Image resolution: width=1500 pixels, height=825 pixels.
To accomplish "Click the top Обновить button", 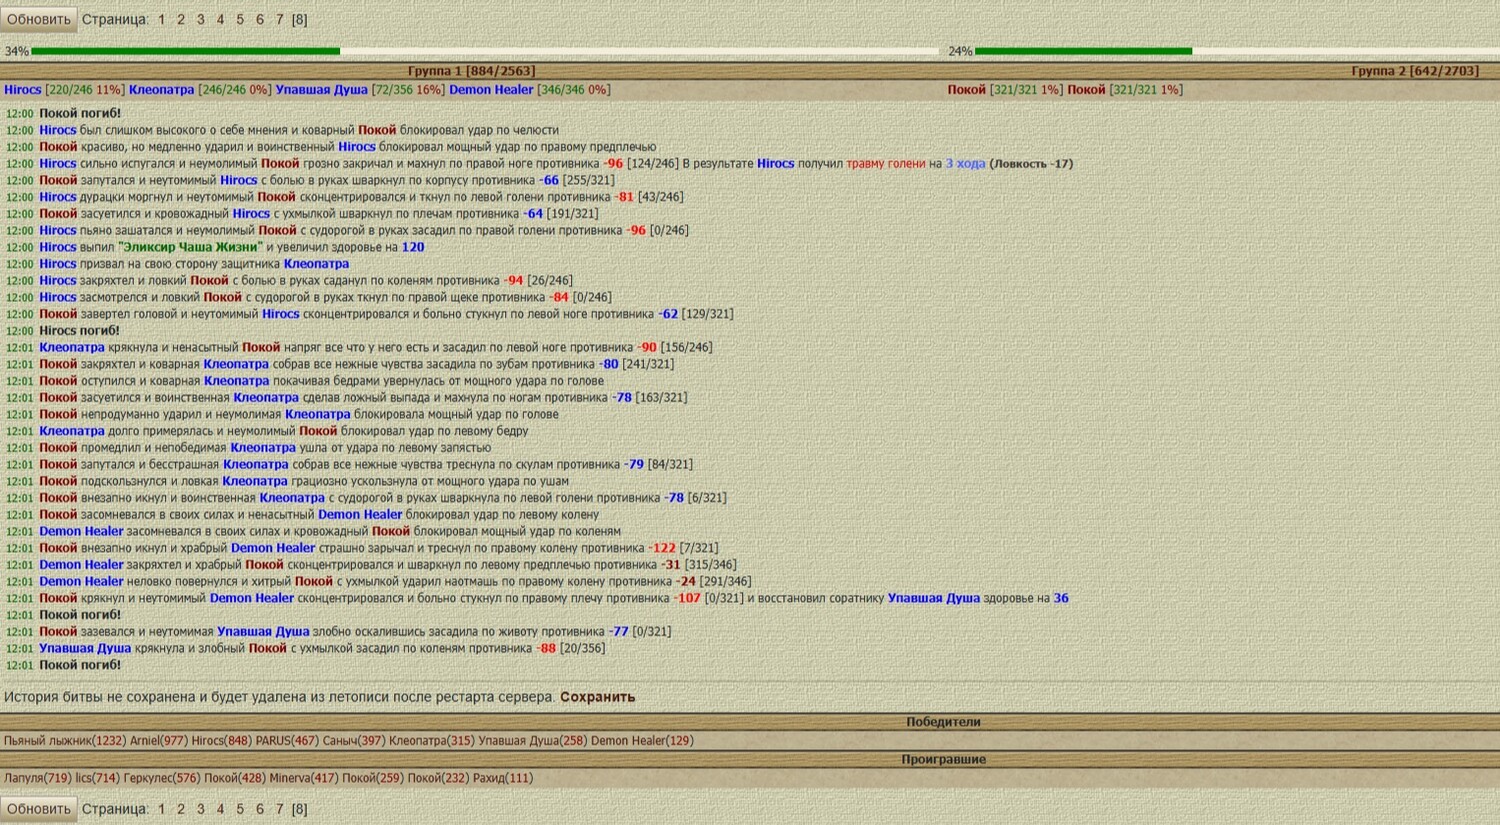I will [x=38, y=19].
